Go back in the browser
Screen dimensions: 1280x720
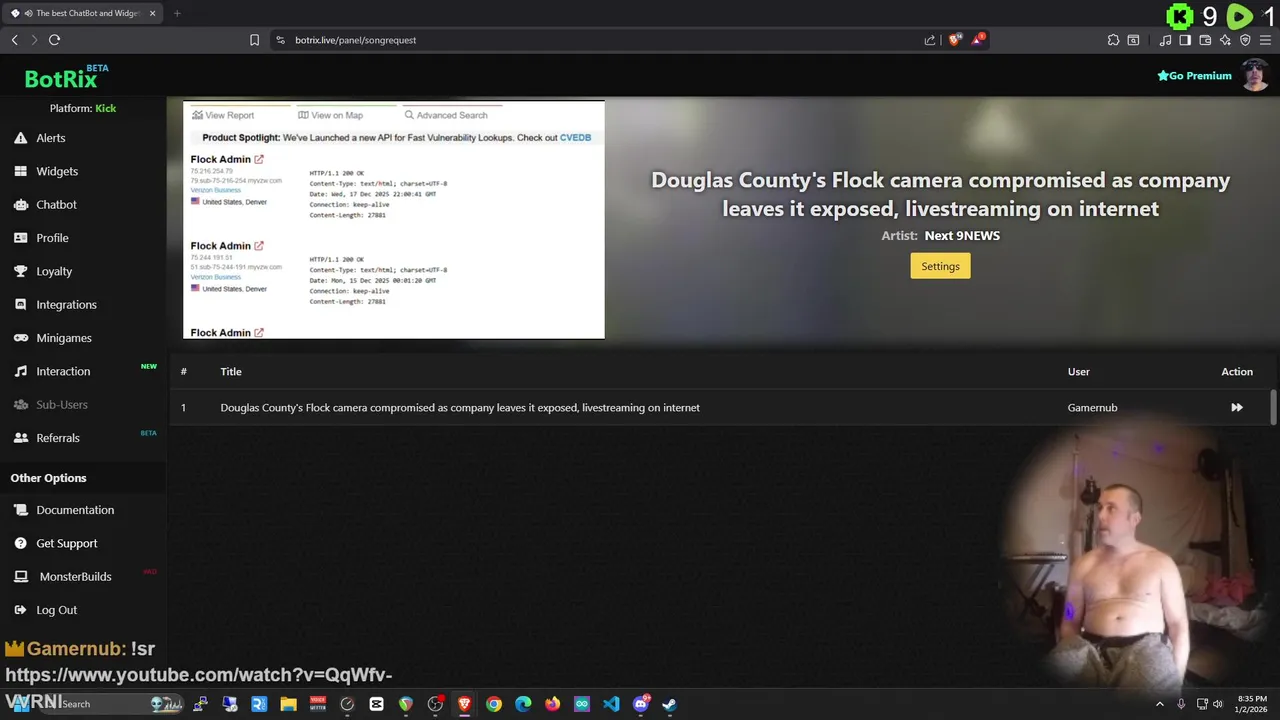point(14,40)
